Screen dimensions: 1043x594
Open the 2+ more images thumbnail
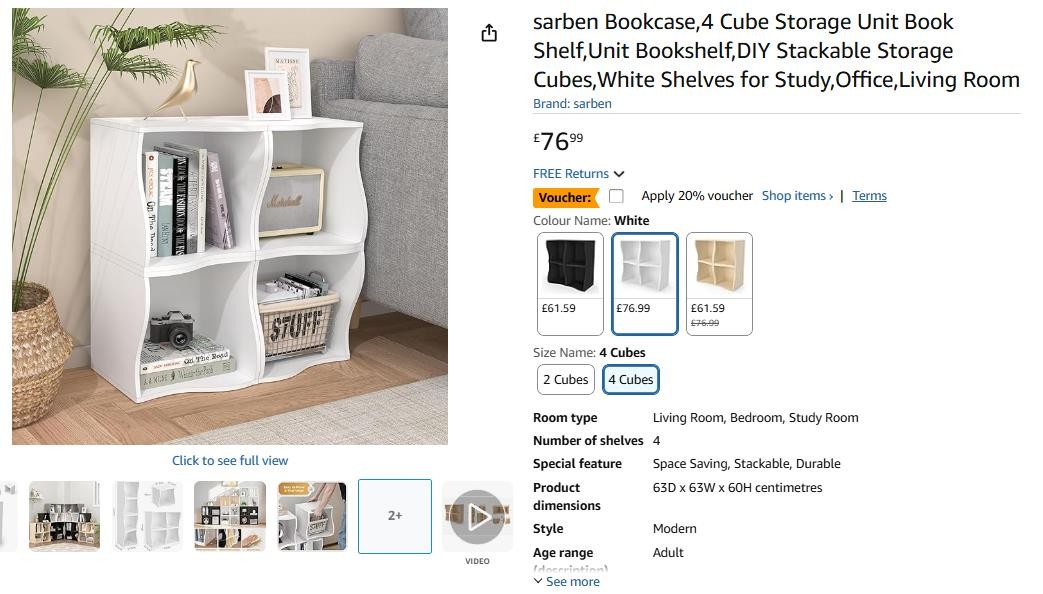(395, 516)
